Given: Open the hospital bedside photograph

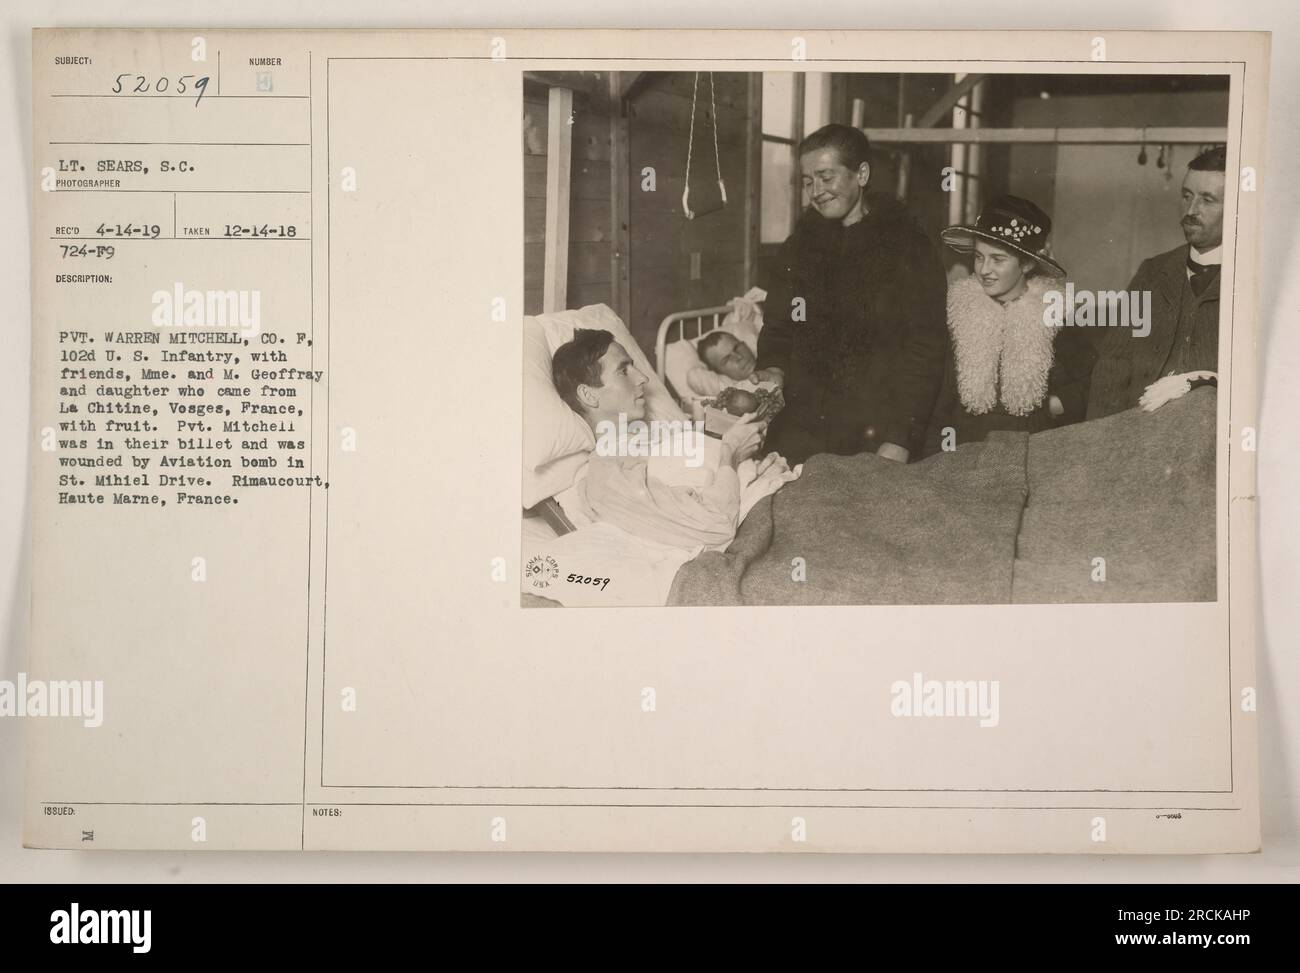Looking at the screenshot, I should [x=875, y=338].
